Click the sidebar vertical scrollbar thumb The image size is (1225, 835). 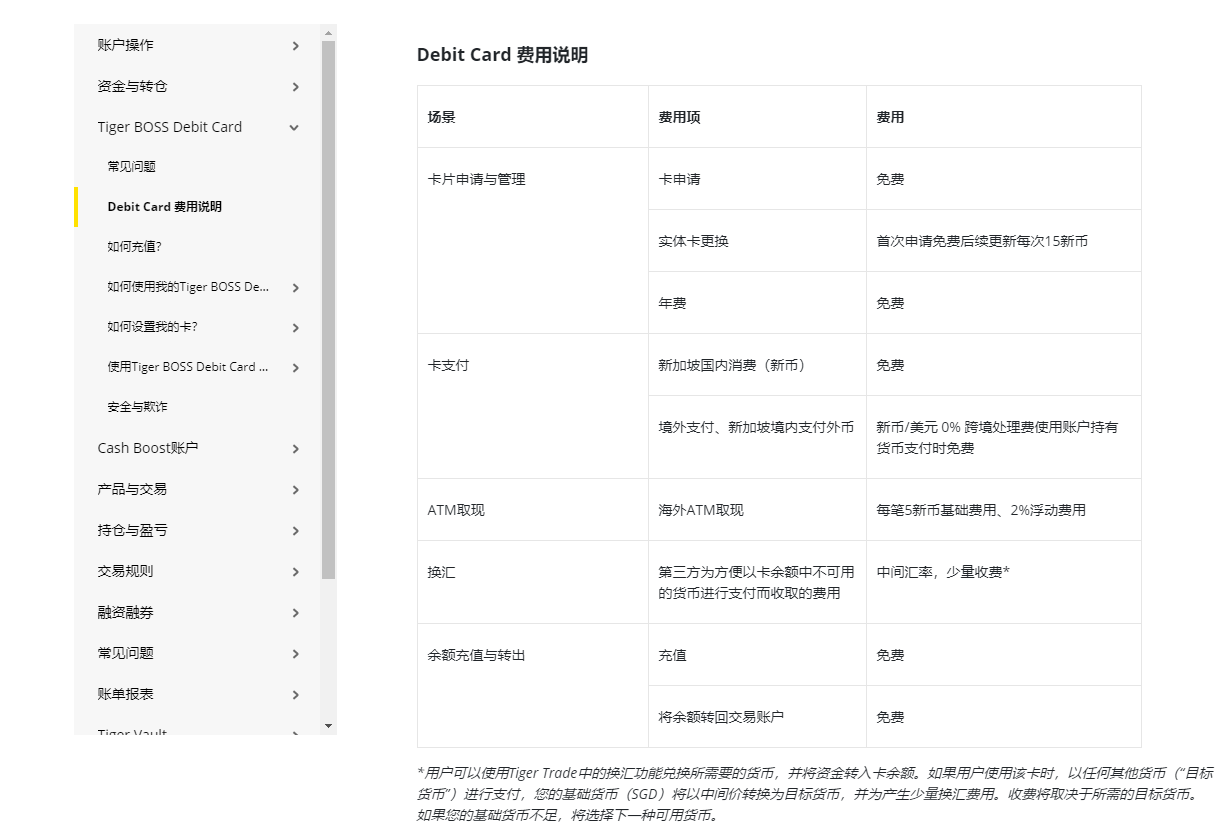[x=328, y=310]
